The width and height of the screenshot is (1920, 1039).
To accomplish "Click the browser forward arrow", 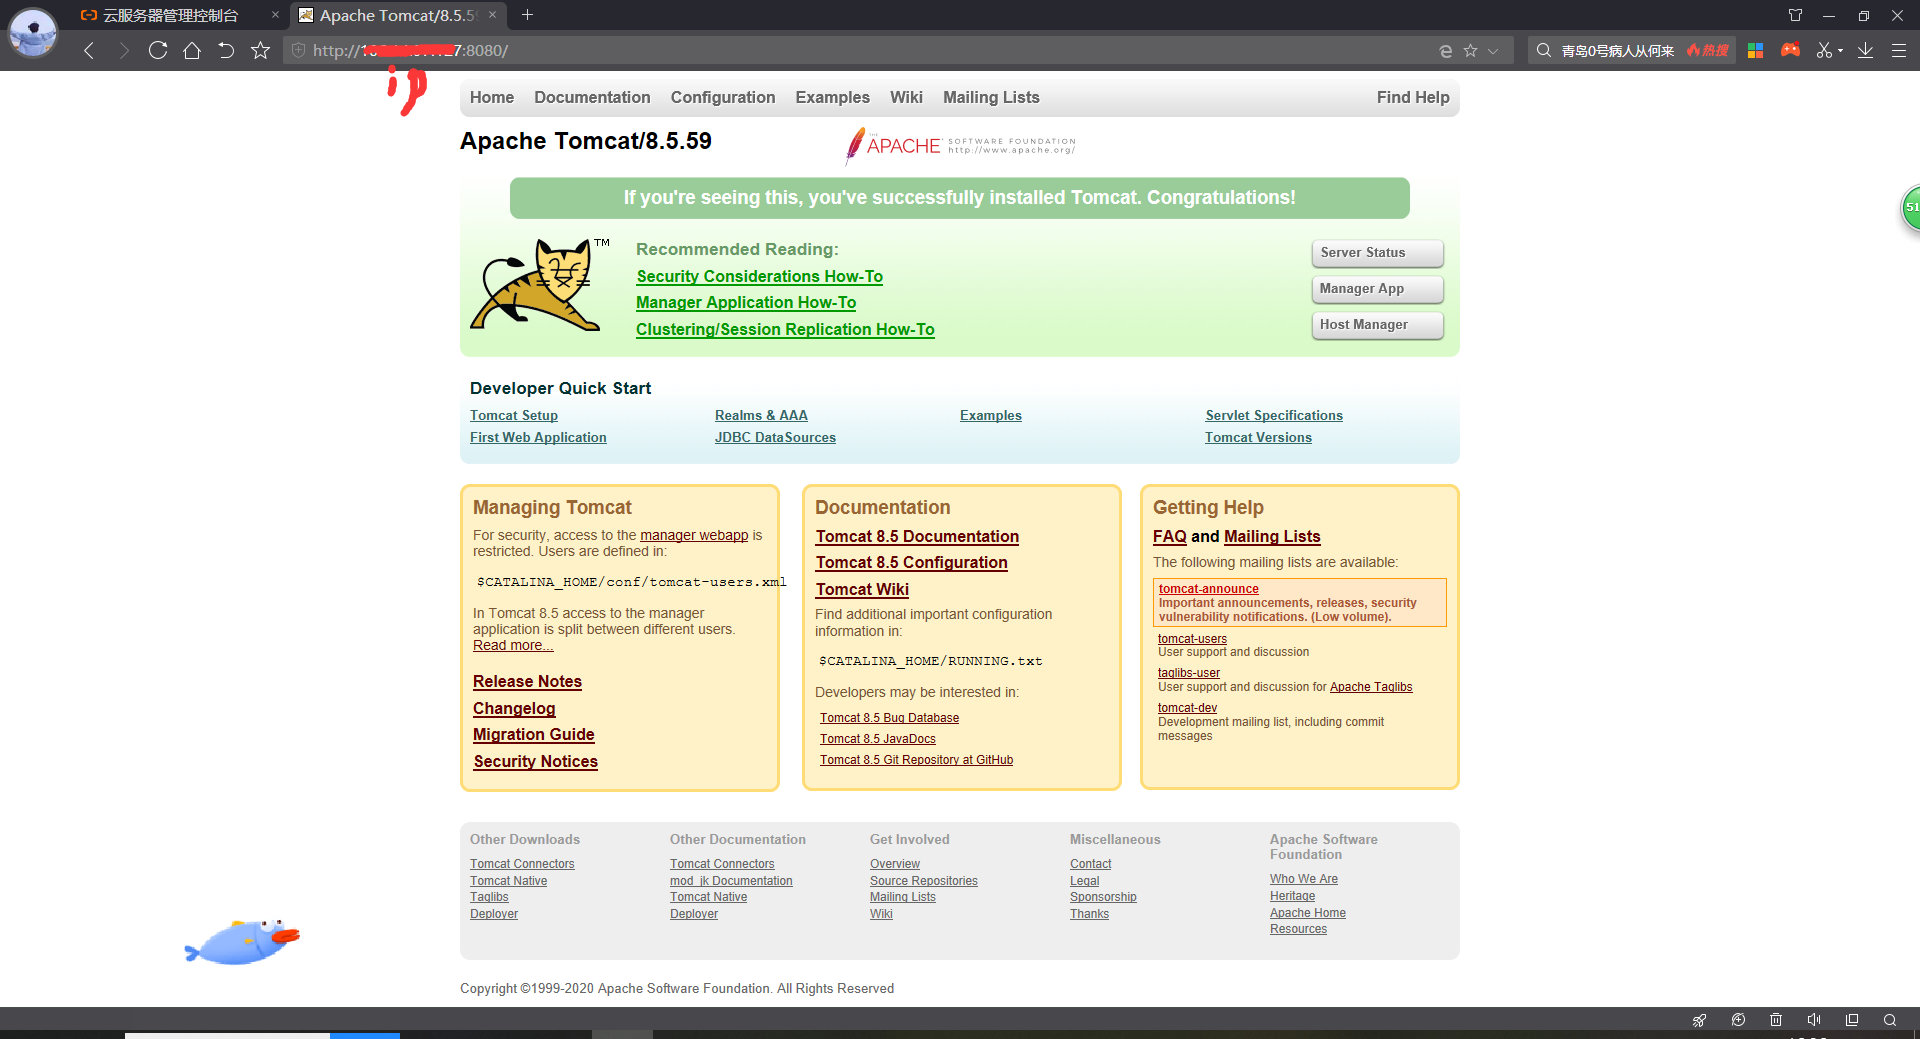I will coord(124,50).
